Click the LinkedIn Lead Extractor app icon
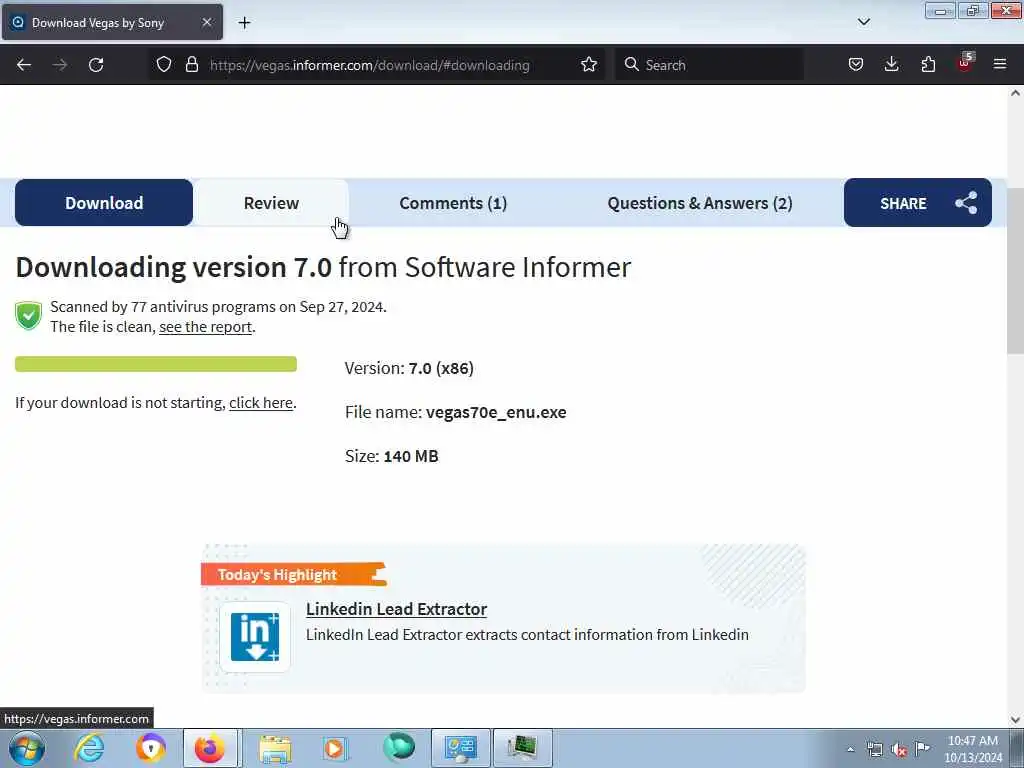 click(x=255, y=637)
